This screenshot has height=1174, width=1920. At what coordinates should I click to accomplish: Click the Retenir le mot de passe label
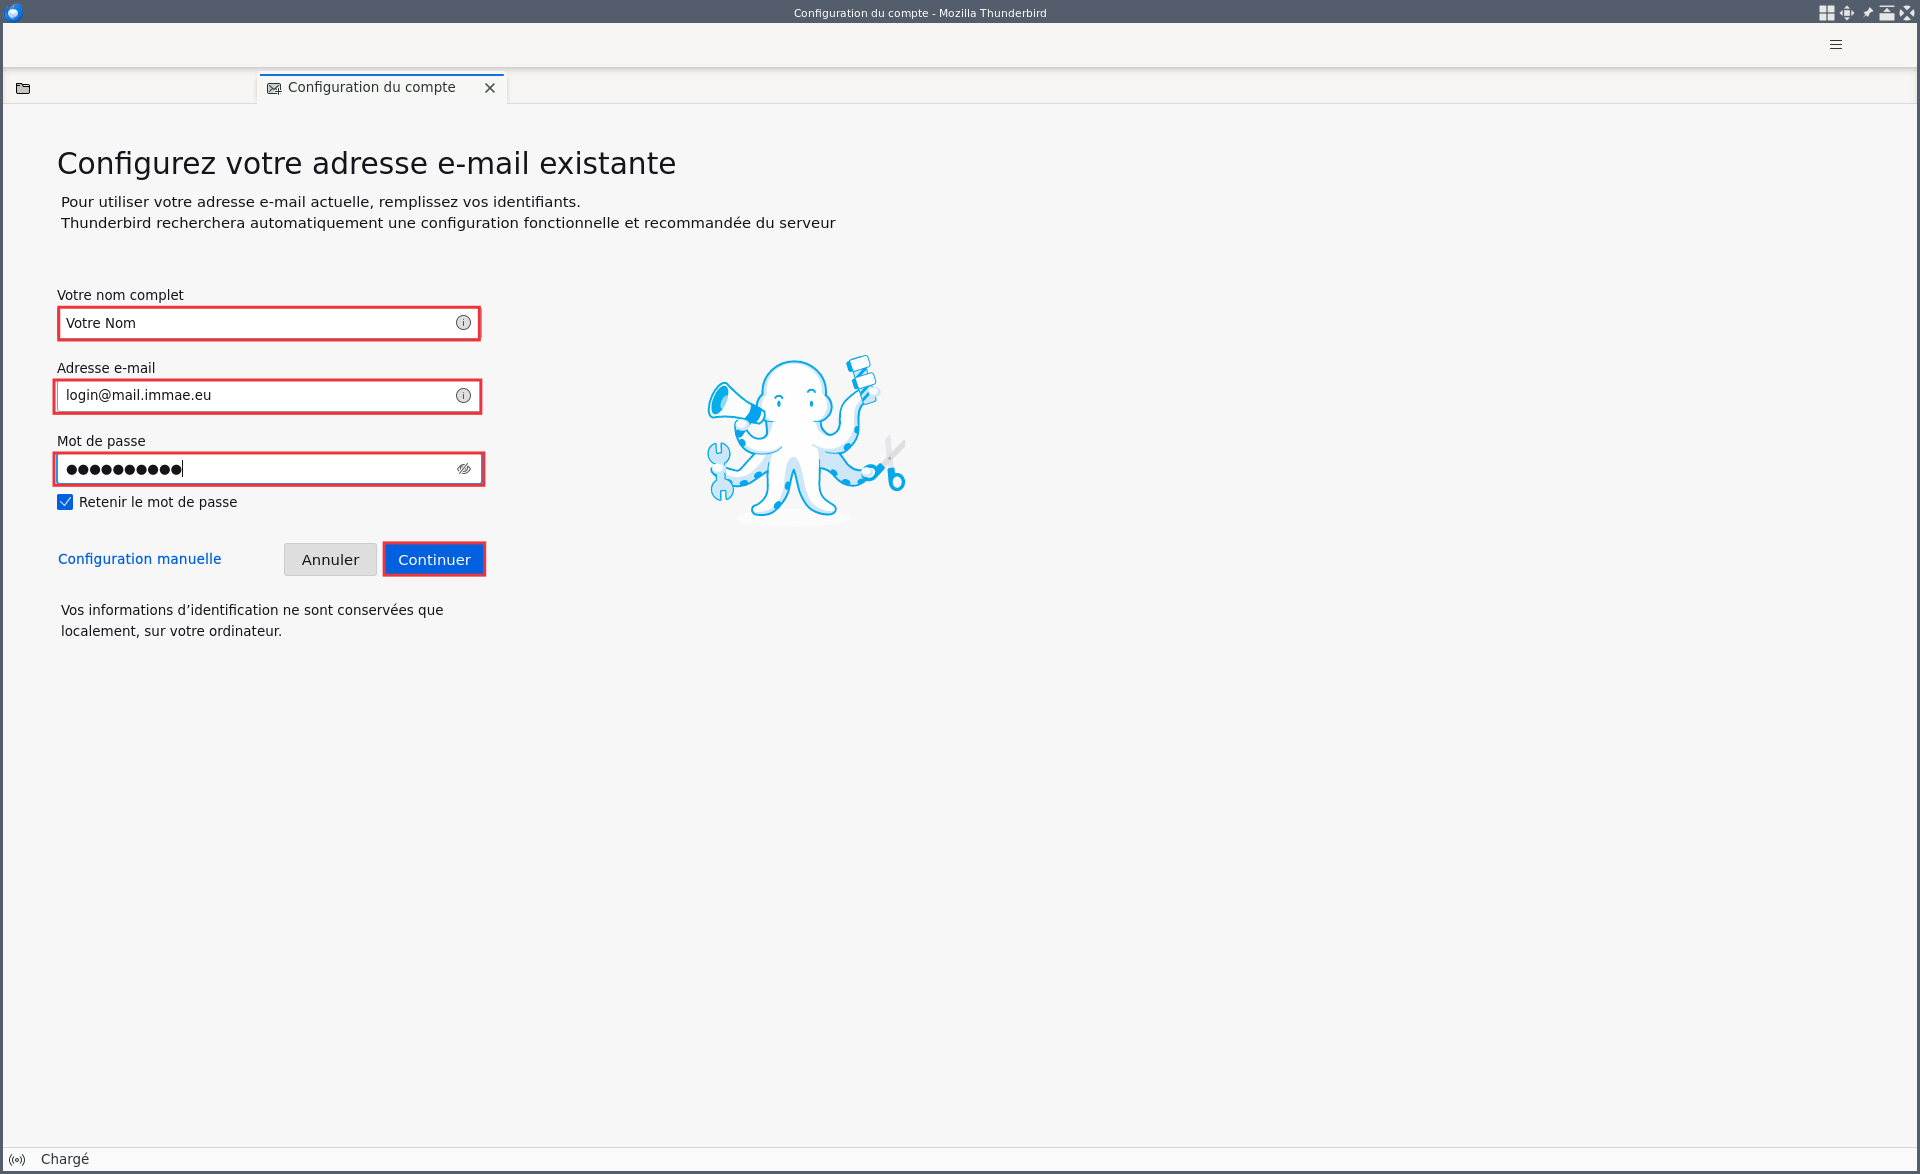pos(158,502)
